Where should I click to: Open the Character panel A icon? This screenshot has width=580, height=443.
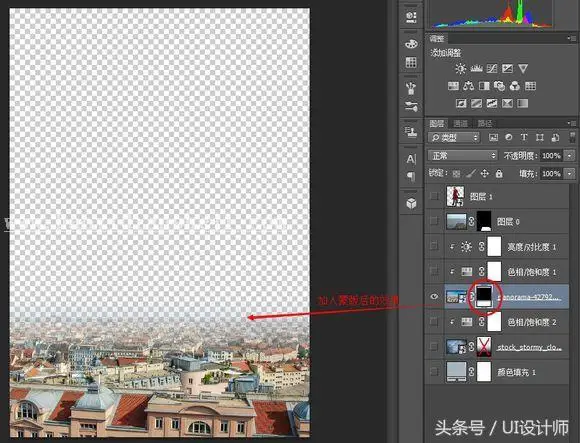411,159
